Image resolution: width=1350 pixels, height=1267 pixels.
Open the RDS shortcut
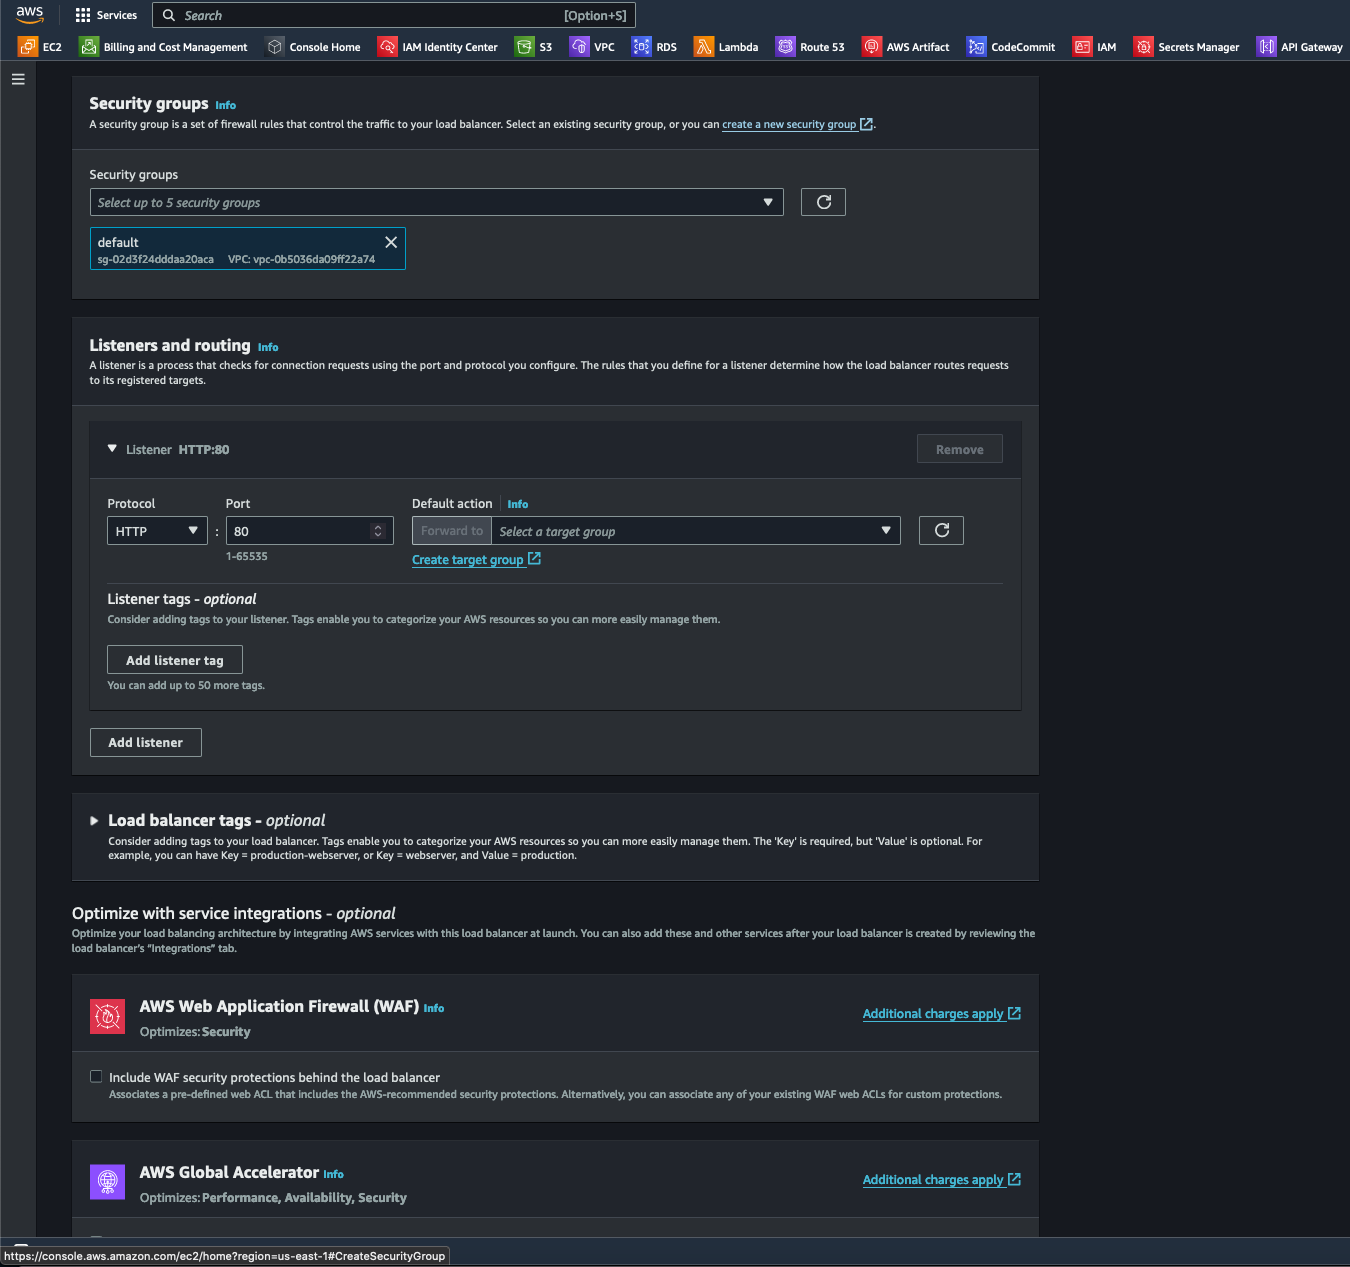coord(654,47)
